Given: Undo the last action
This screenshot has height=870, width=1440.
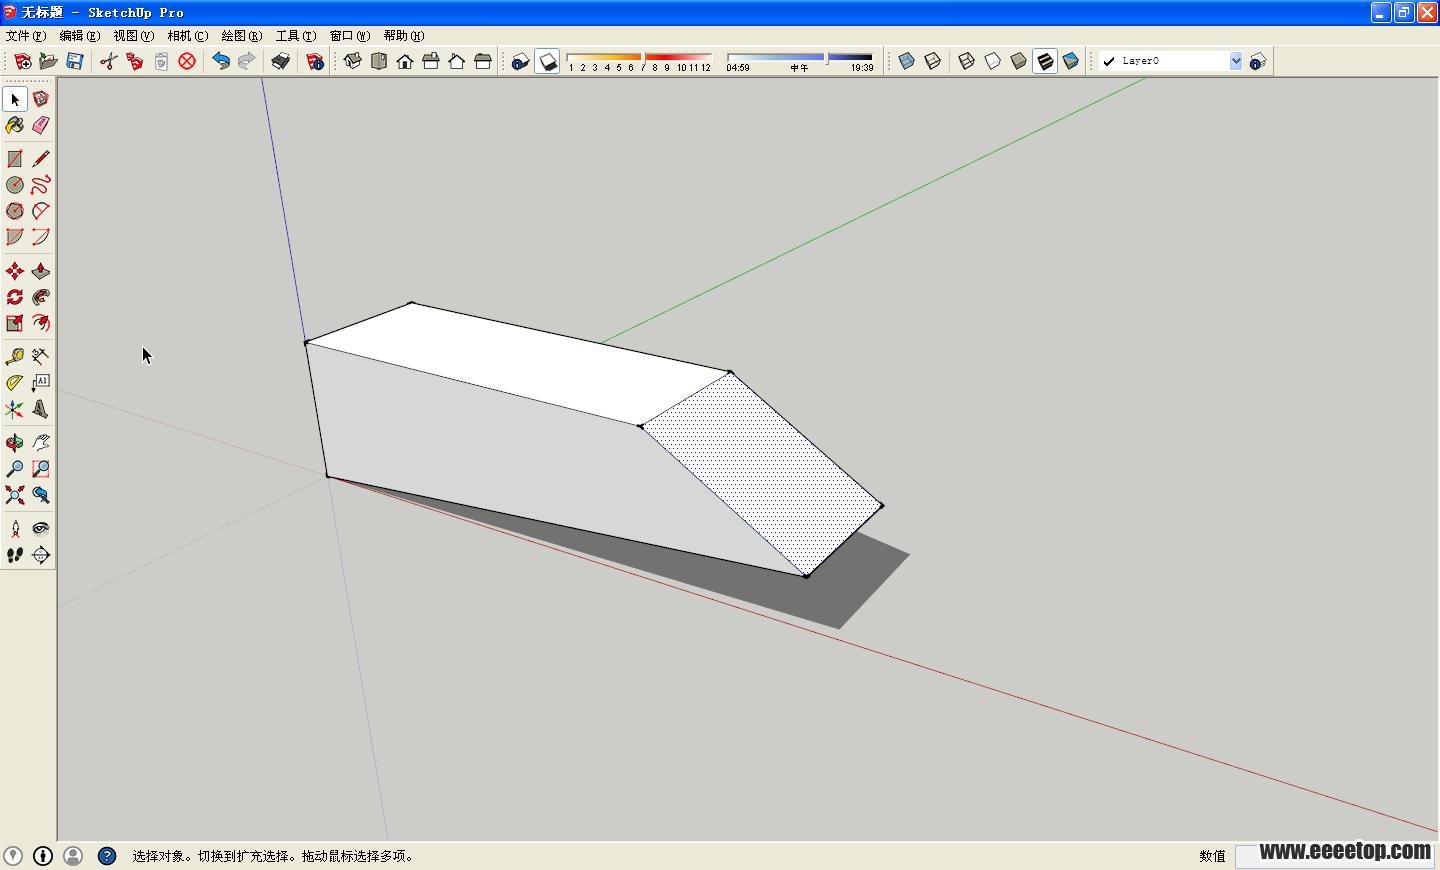Looking at the screenshot, I should pos(221,61).
